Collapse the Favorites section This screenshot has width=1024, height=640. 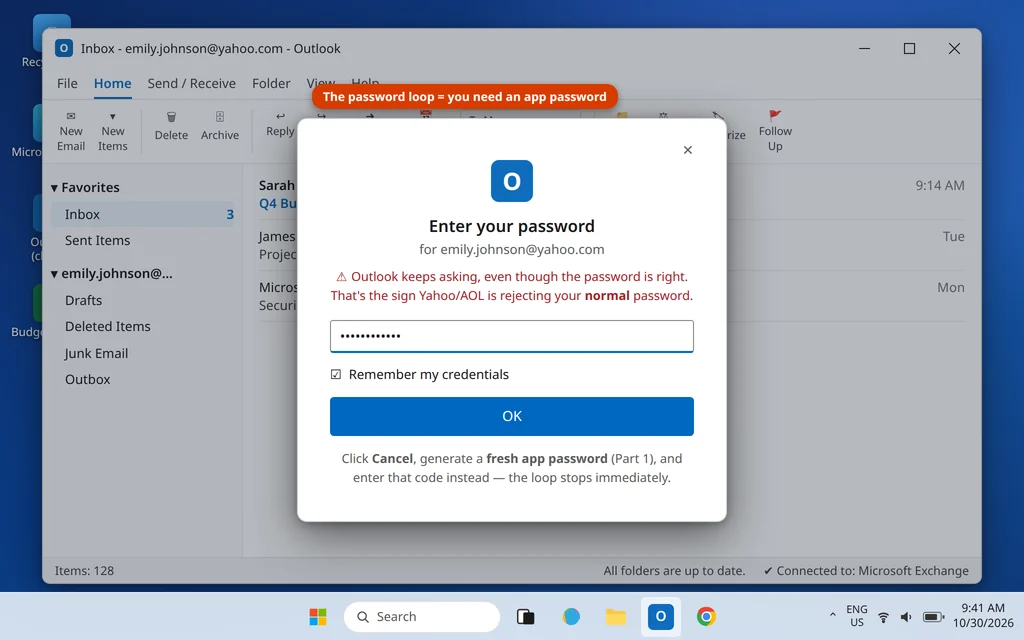pos(54,188)
